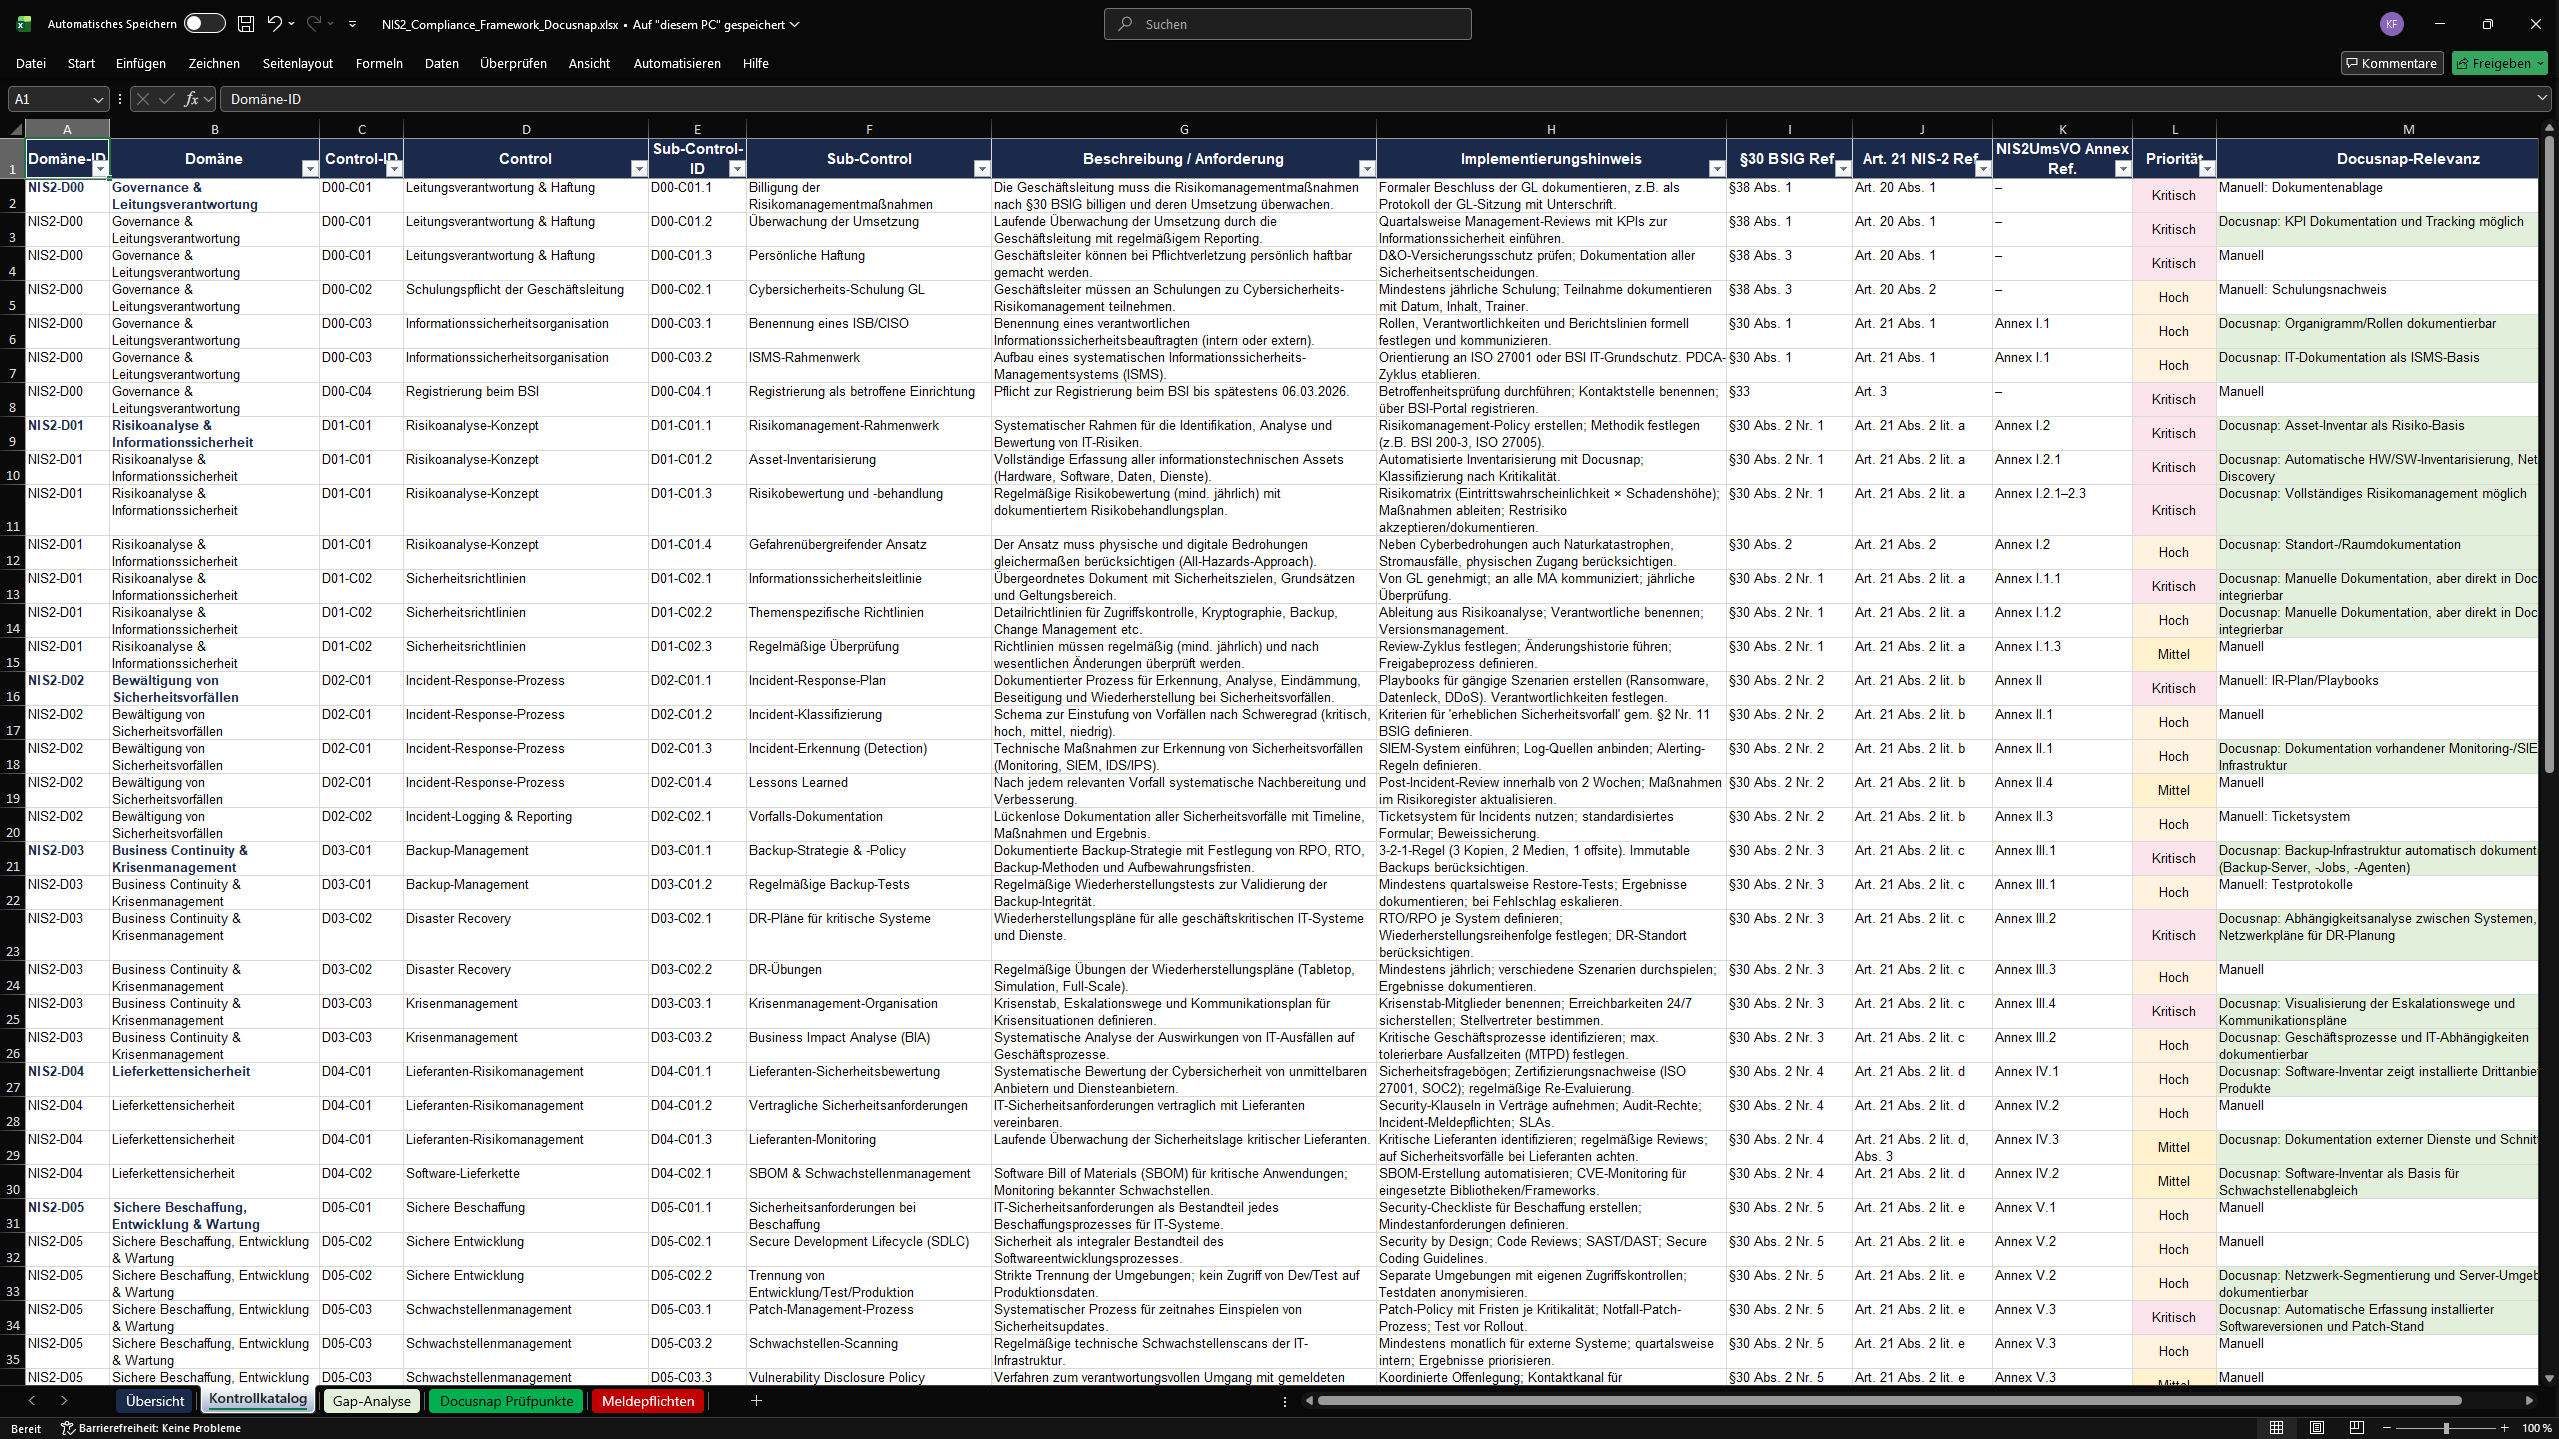Switch to Gap-Analyse sheet tab

pos(371,1401)
